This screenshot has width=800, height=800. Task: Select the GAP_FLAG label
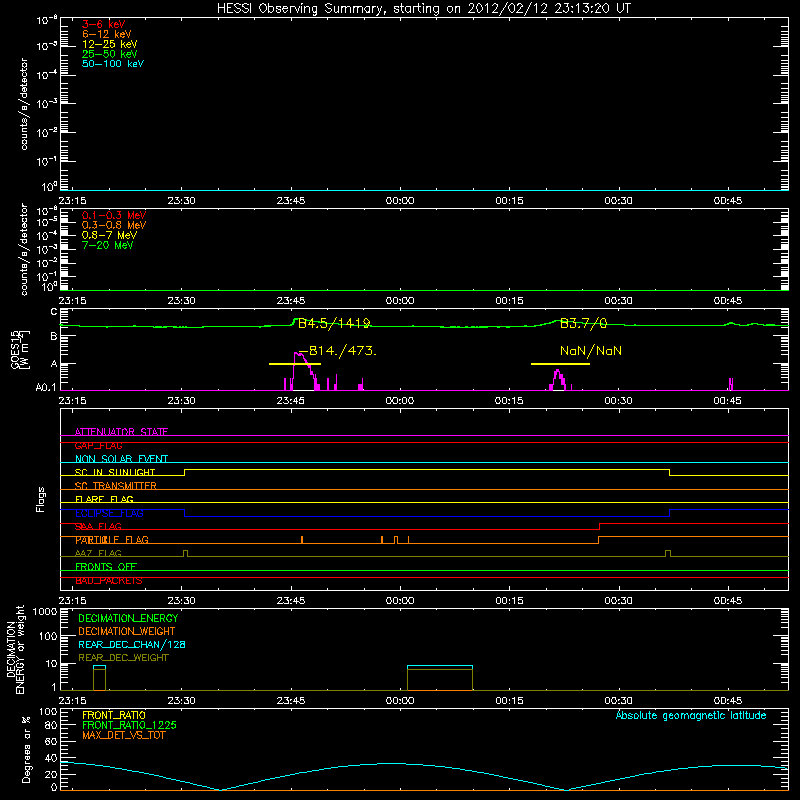click(x=98, y=445)
